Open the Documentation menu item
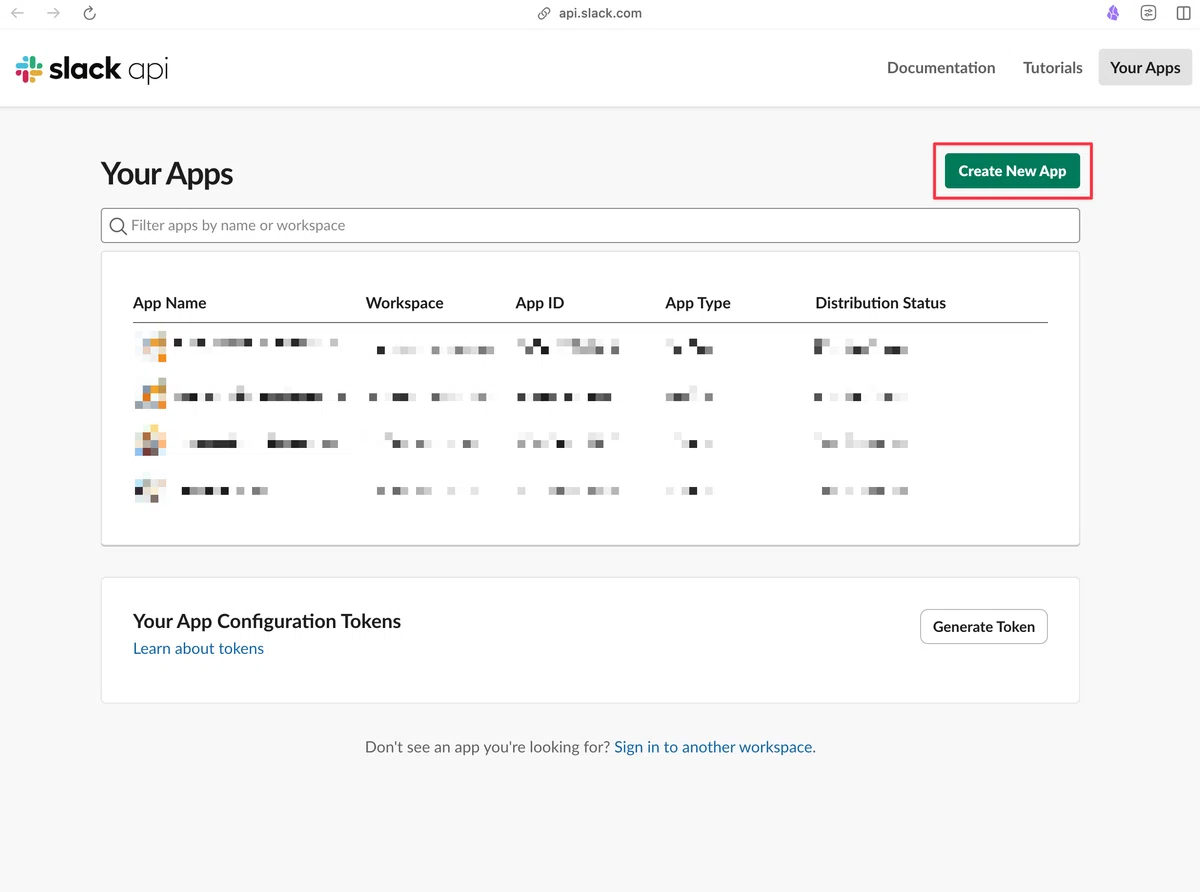 pyautogui.click(x=941, y=67)
